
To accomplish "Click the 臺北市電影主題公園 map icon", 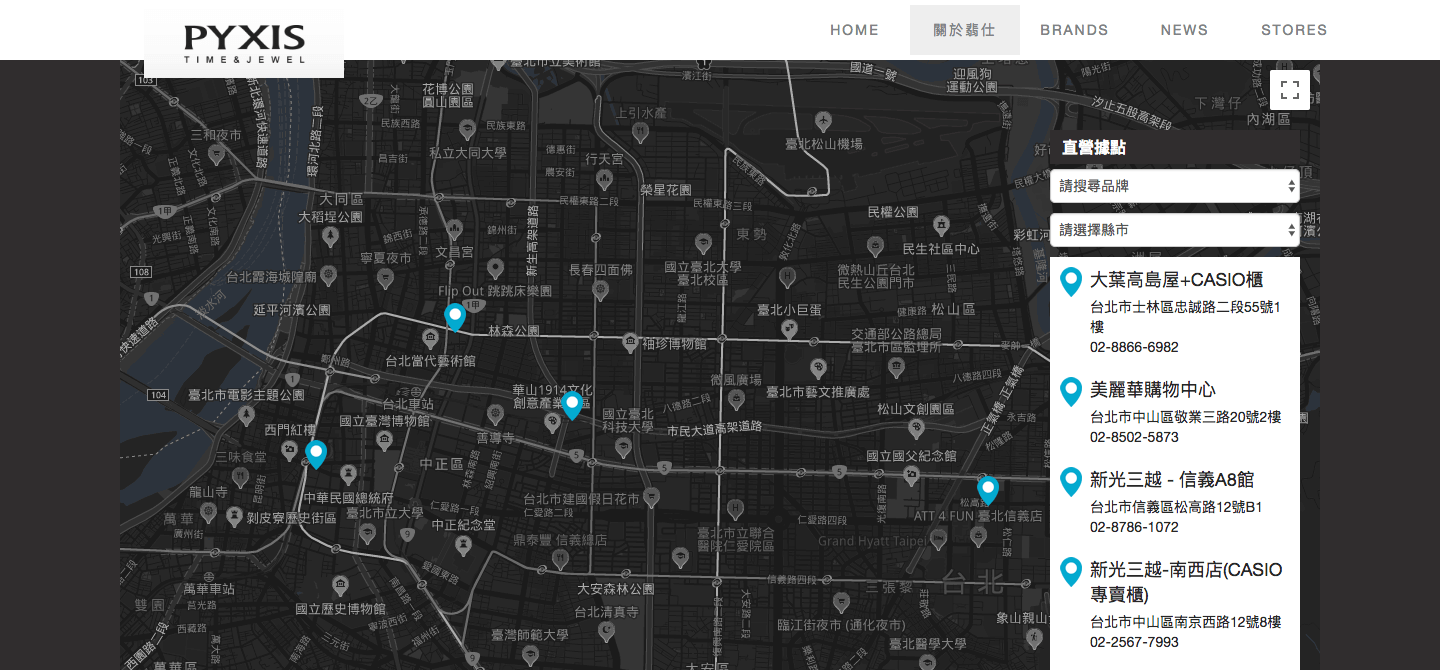I will pyautogui.click(x=246, y=413).
